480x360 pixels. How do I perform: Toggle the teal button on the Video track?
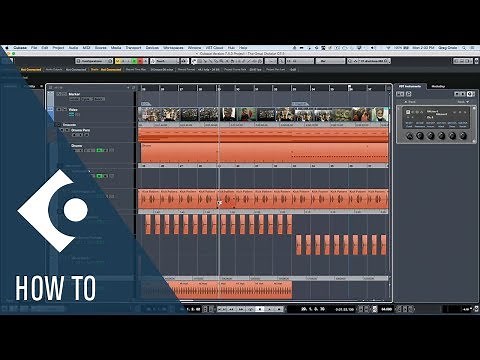71,114
